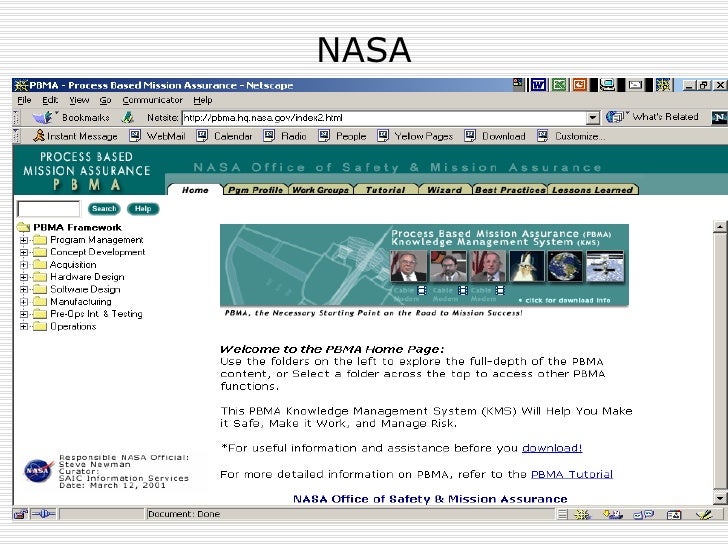Expand the Program Management folder

point(24,240)
